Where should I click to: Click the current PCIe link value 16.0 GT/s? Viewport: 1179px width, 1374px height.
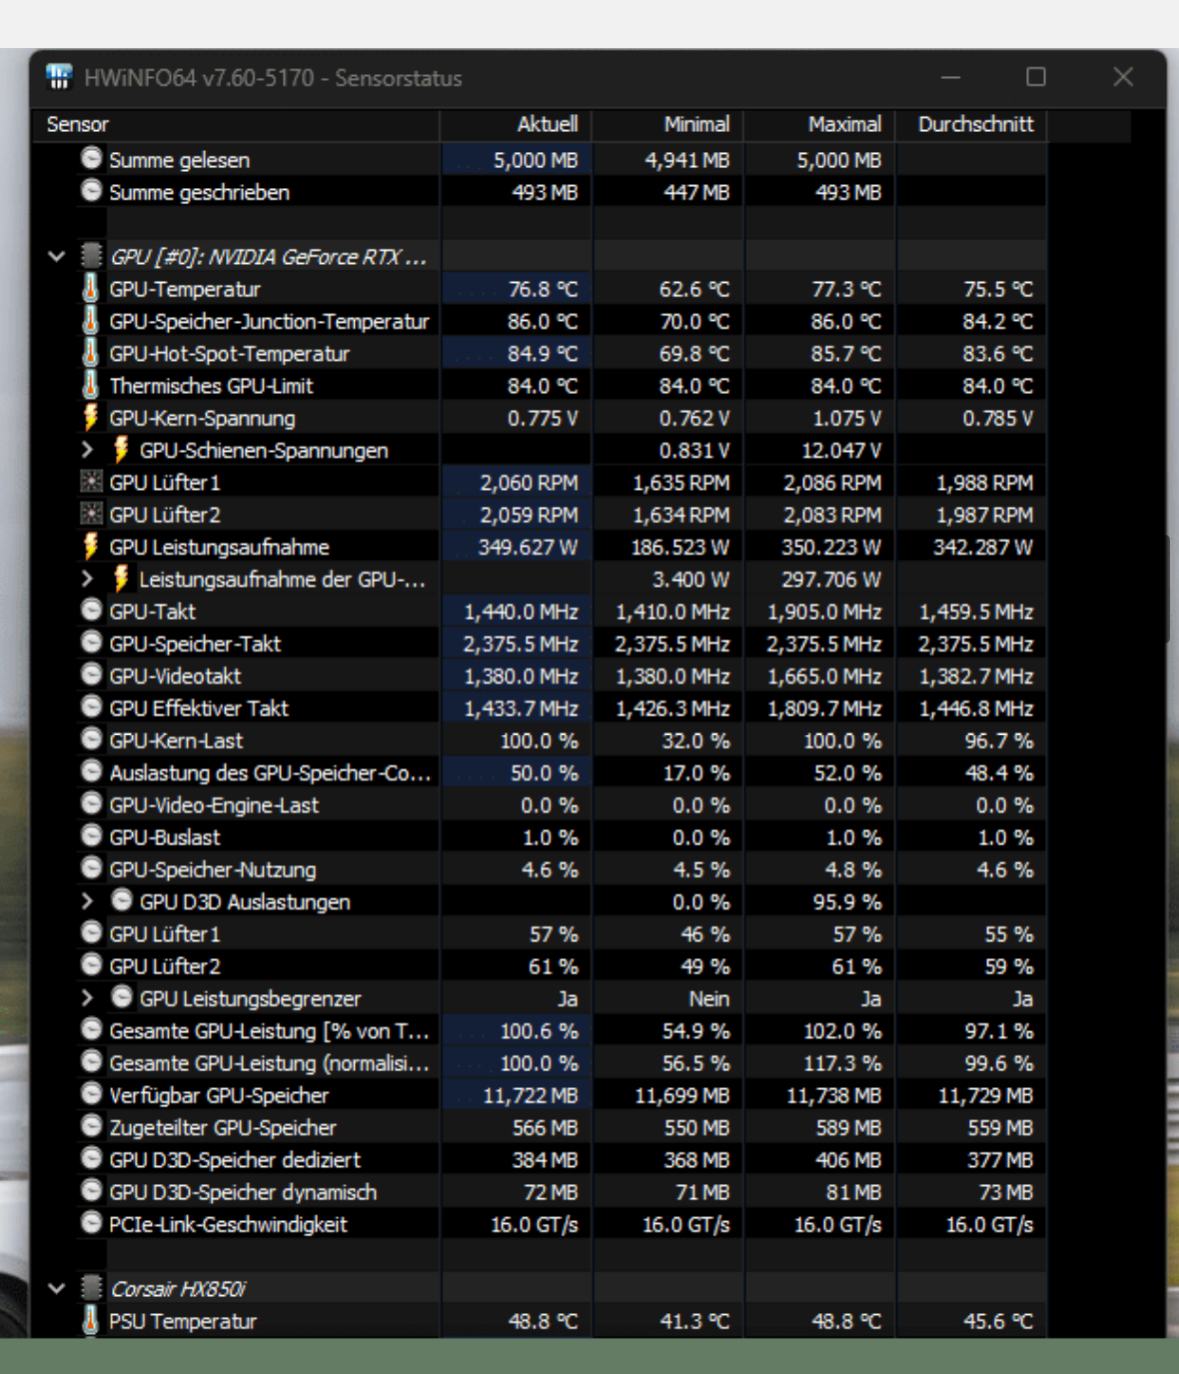(x=534, y=1224)
